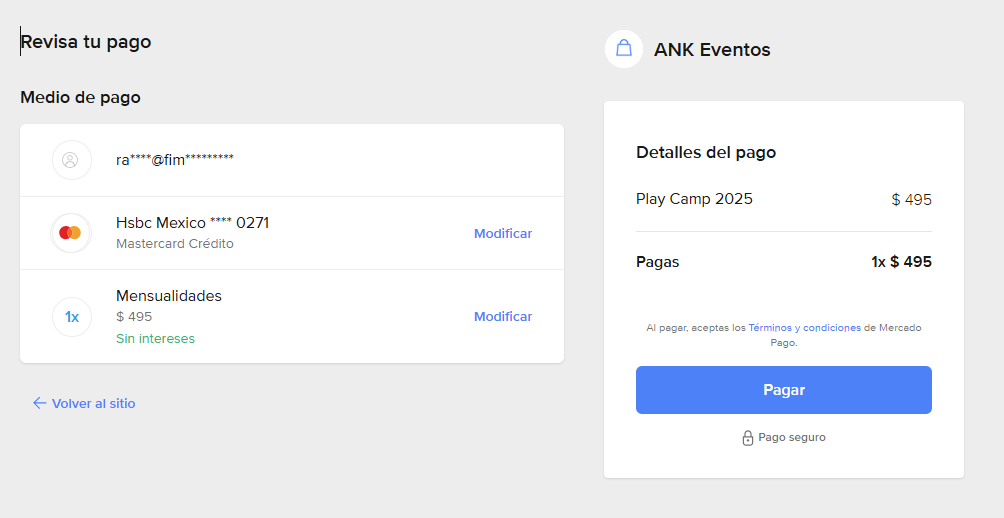This screenshot has width=1004, height=518.
Task: Click the Play Camp 2025 item name
Action: 694,199
